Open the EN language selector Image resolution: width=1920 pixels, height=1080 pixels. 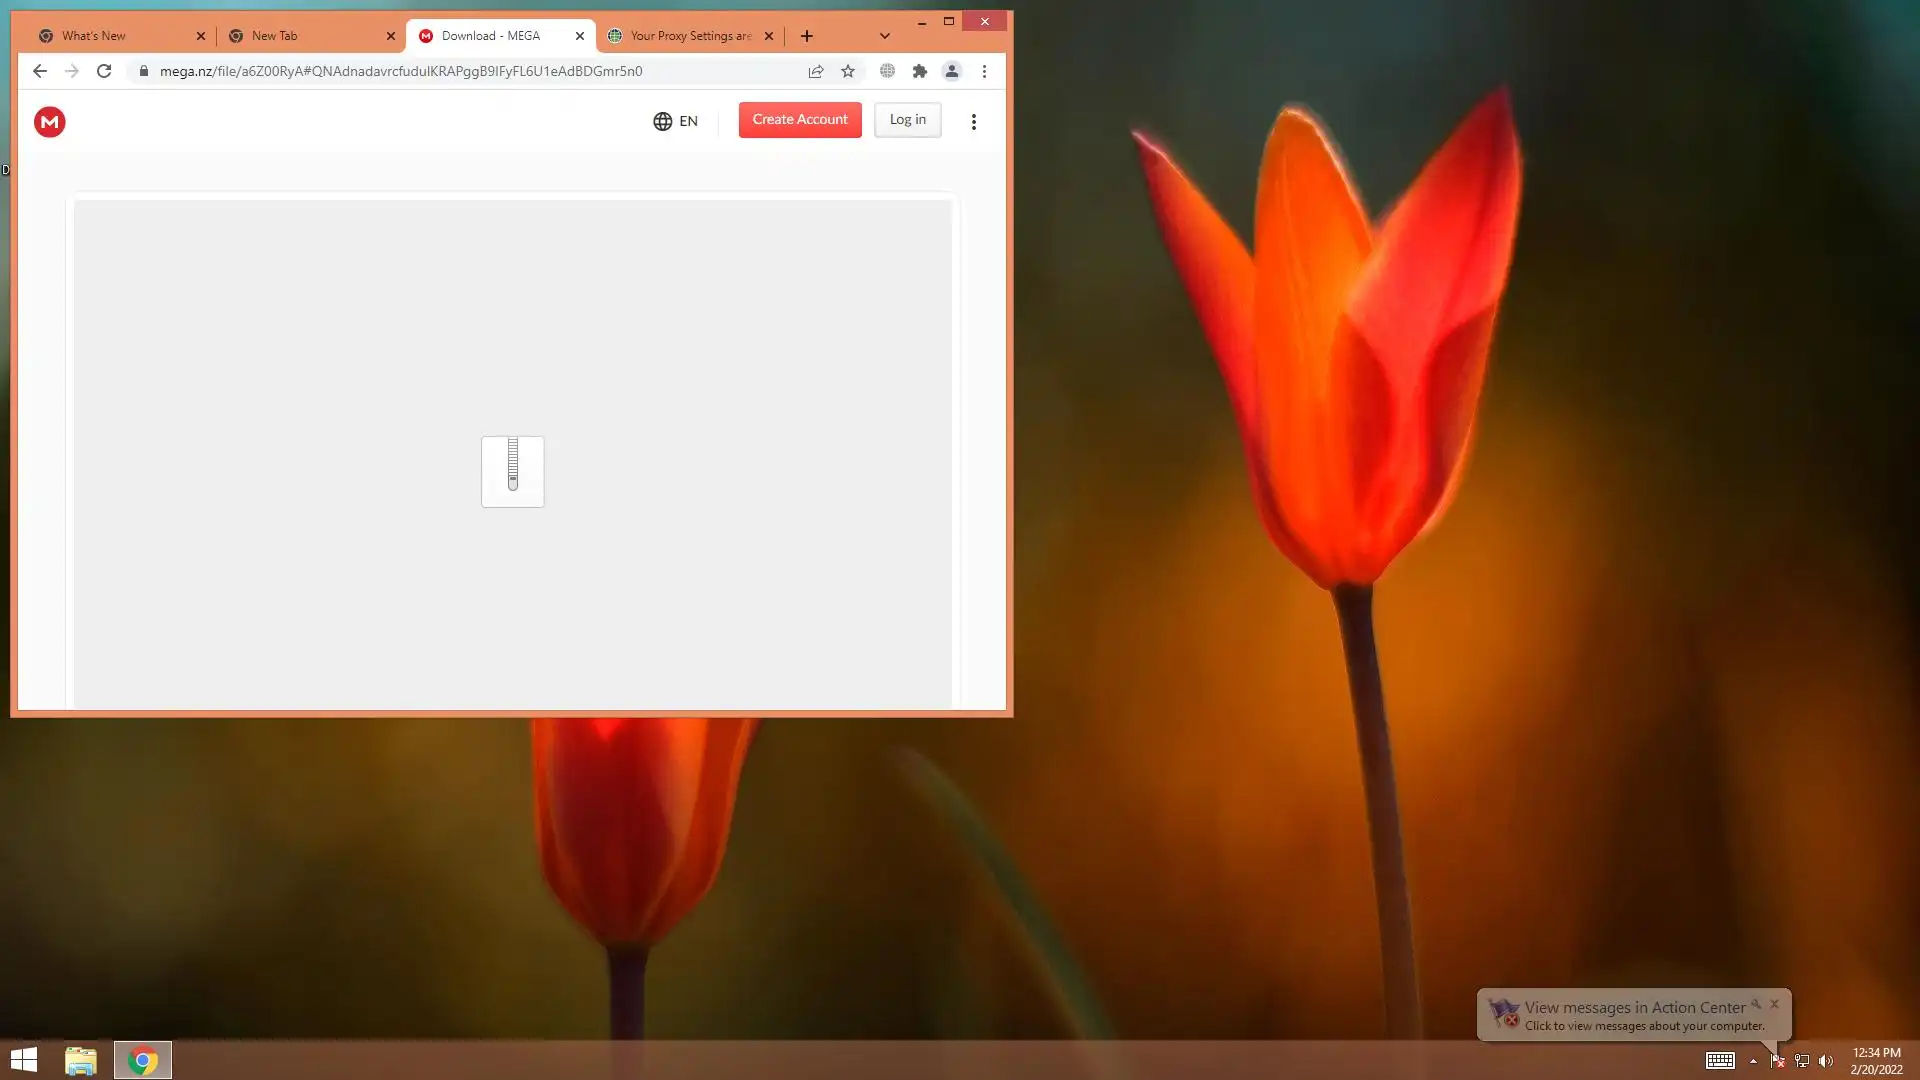coord(676,121)
